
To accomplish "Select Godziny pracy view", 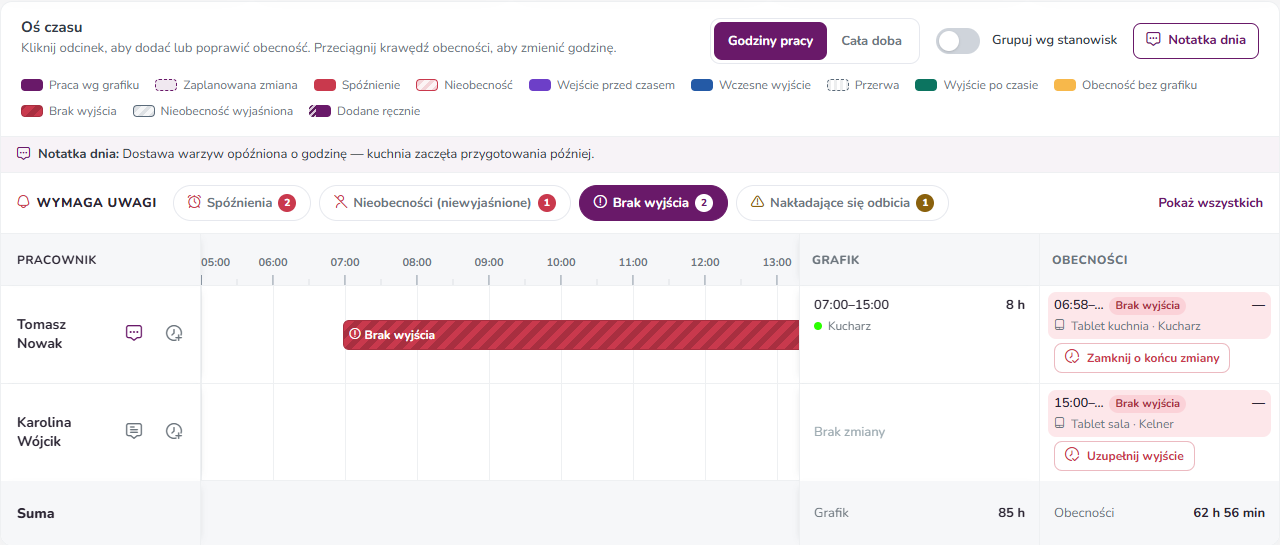I will tap(770, 41).
